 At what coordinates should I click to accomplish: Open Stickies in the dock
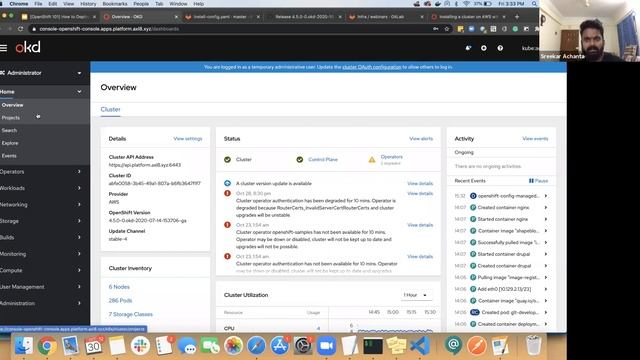(x=396, y=346)
